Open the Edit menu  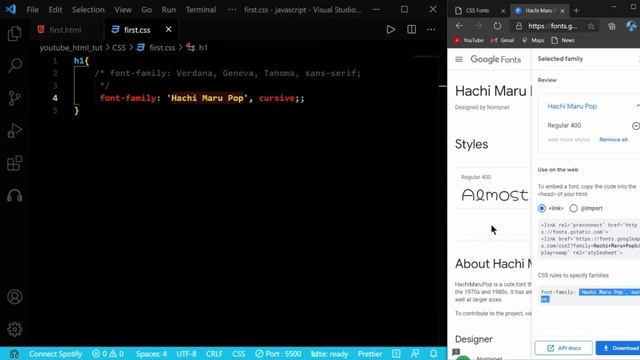pyautogui.click(x=55, y=10)
